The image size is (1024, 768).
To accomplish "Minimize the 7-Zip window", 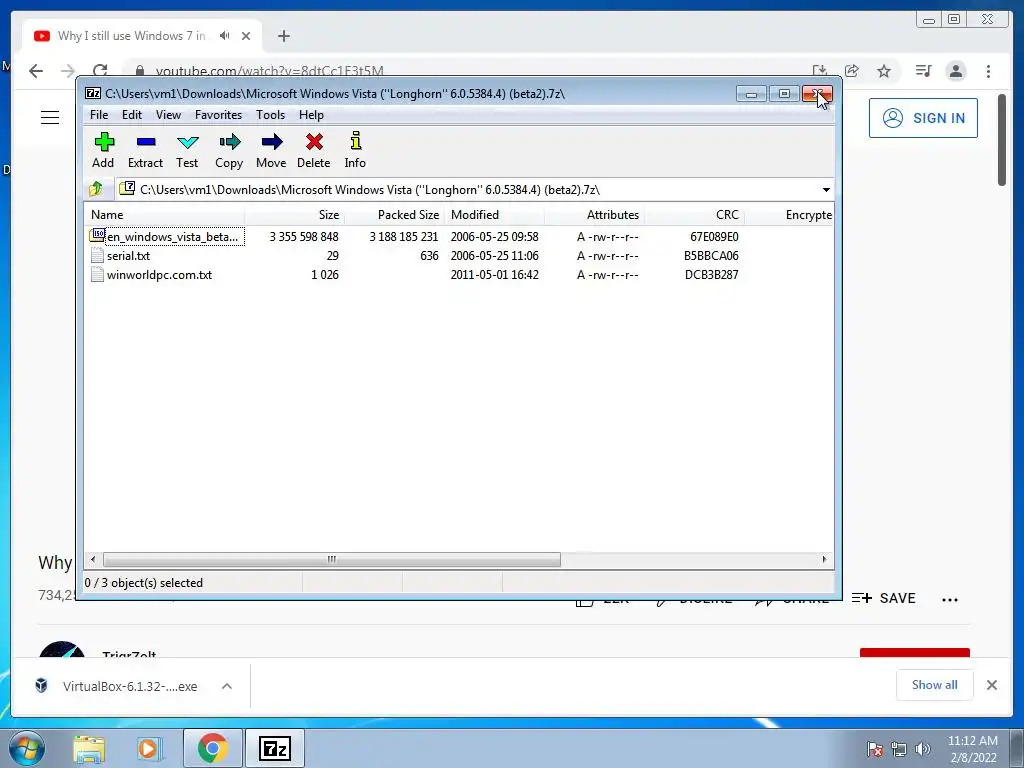I will [751, 94].
